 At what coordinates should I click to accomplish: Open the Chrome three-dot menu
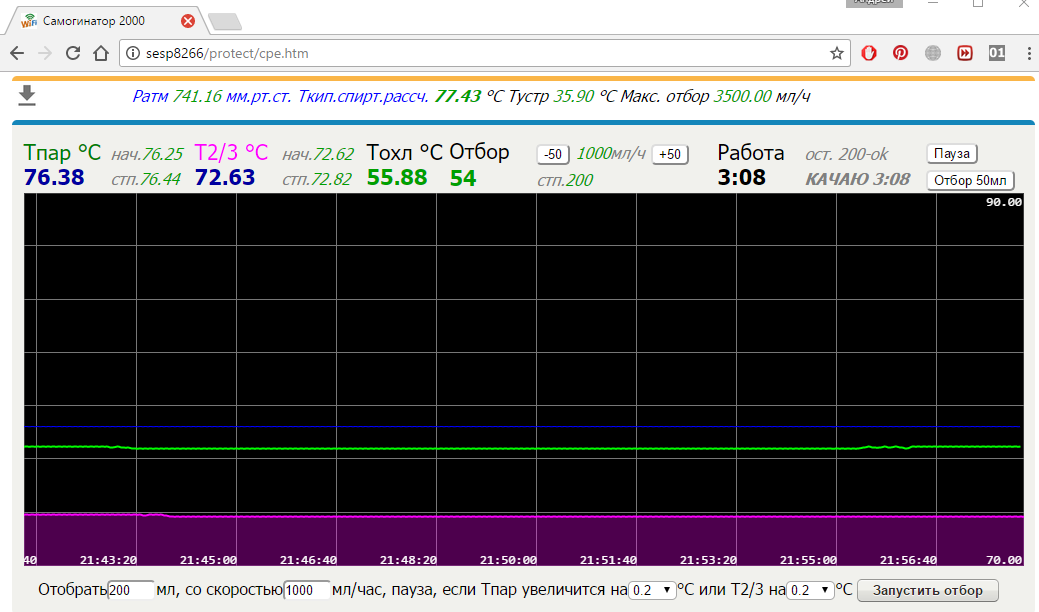click(x=1028, y=54)
